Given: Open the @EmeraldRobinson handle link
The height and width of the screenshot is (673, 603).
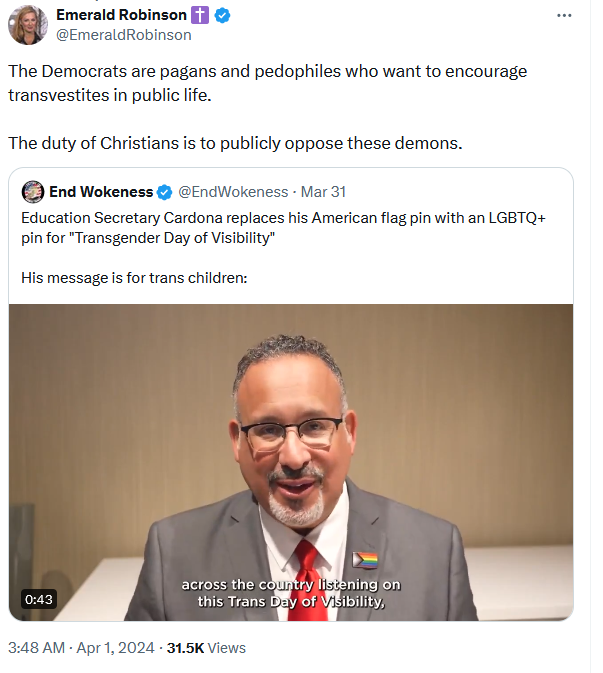Looking at the screenshot, I should pyautogui.click(x=124, y=35).
